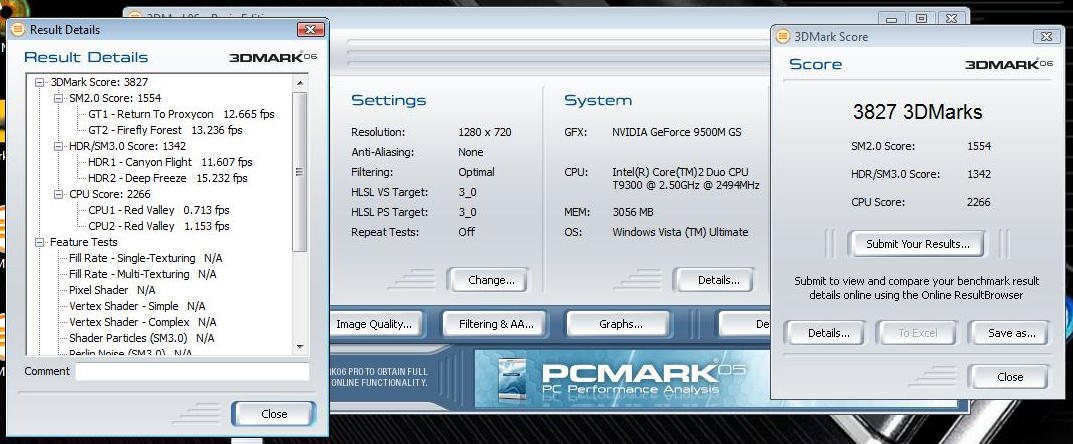Select Fill Rate - Multi-Texturing row
The height and width of the screenshot is (444, 1073).
point(142,274)
